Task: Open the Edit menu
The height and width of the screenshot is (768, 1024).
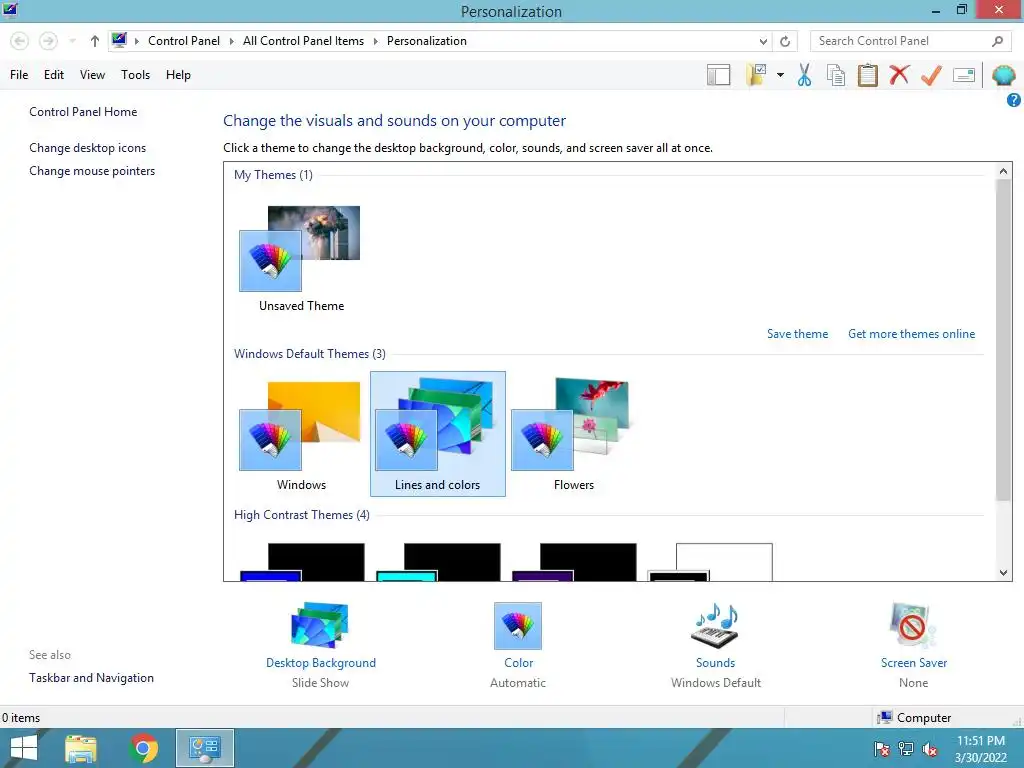Action: click(x=54, y=75)
